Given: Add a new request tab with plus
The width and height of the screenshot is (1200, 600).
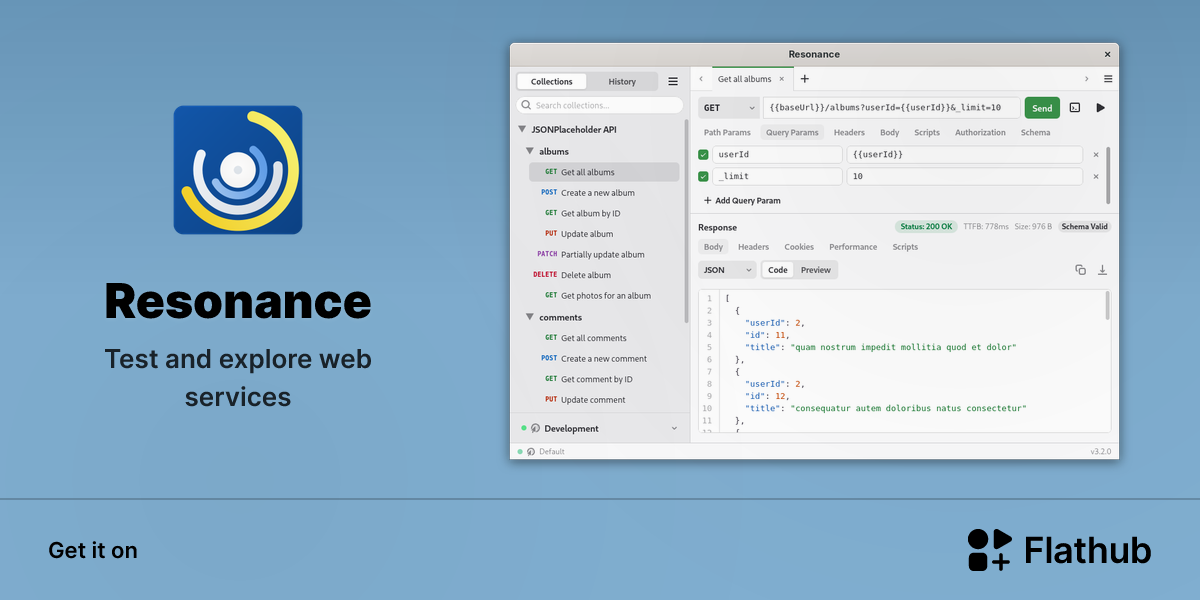Looking at the screenshot, I should click(805, 79).
